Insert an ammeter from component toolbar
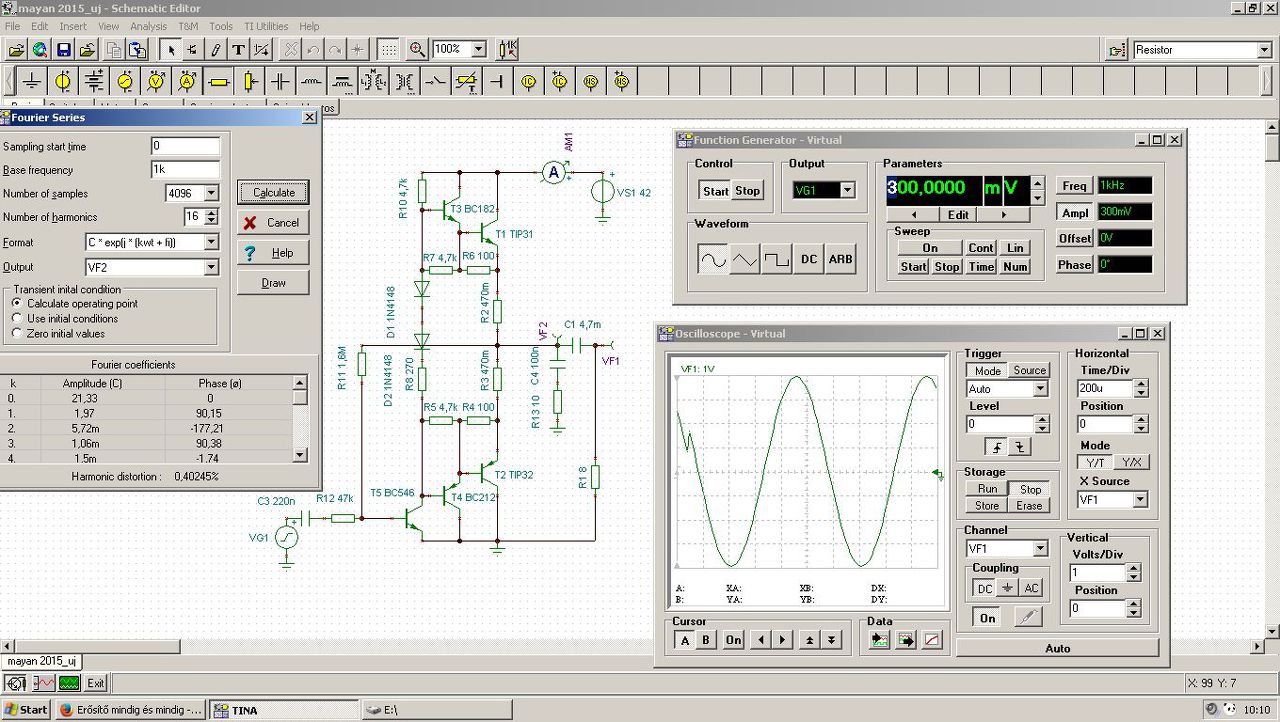 (x=187, y=82)
